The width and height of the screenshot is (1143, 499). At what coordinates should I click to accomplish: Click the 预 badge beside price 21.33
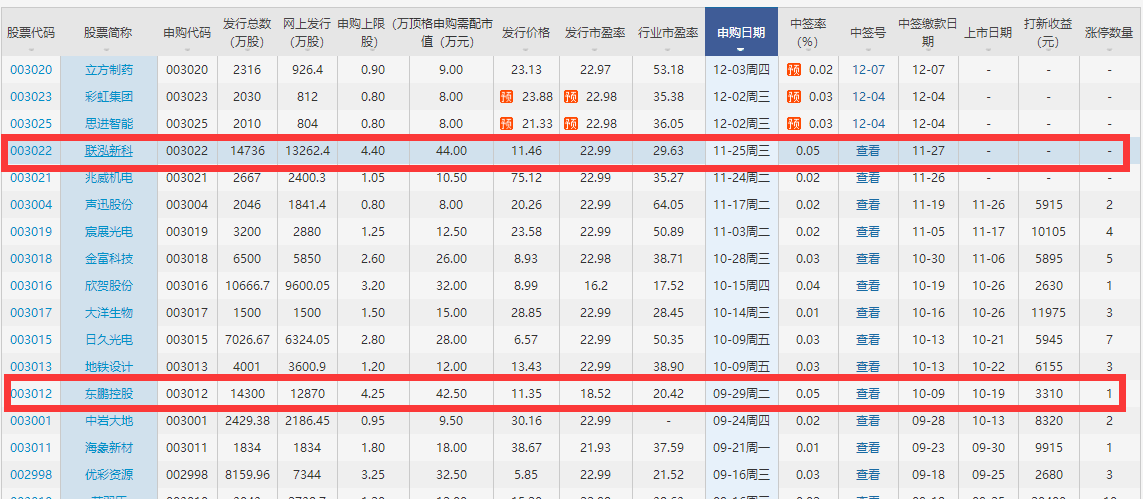coord(506,124)
